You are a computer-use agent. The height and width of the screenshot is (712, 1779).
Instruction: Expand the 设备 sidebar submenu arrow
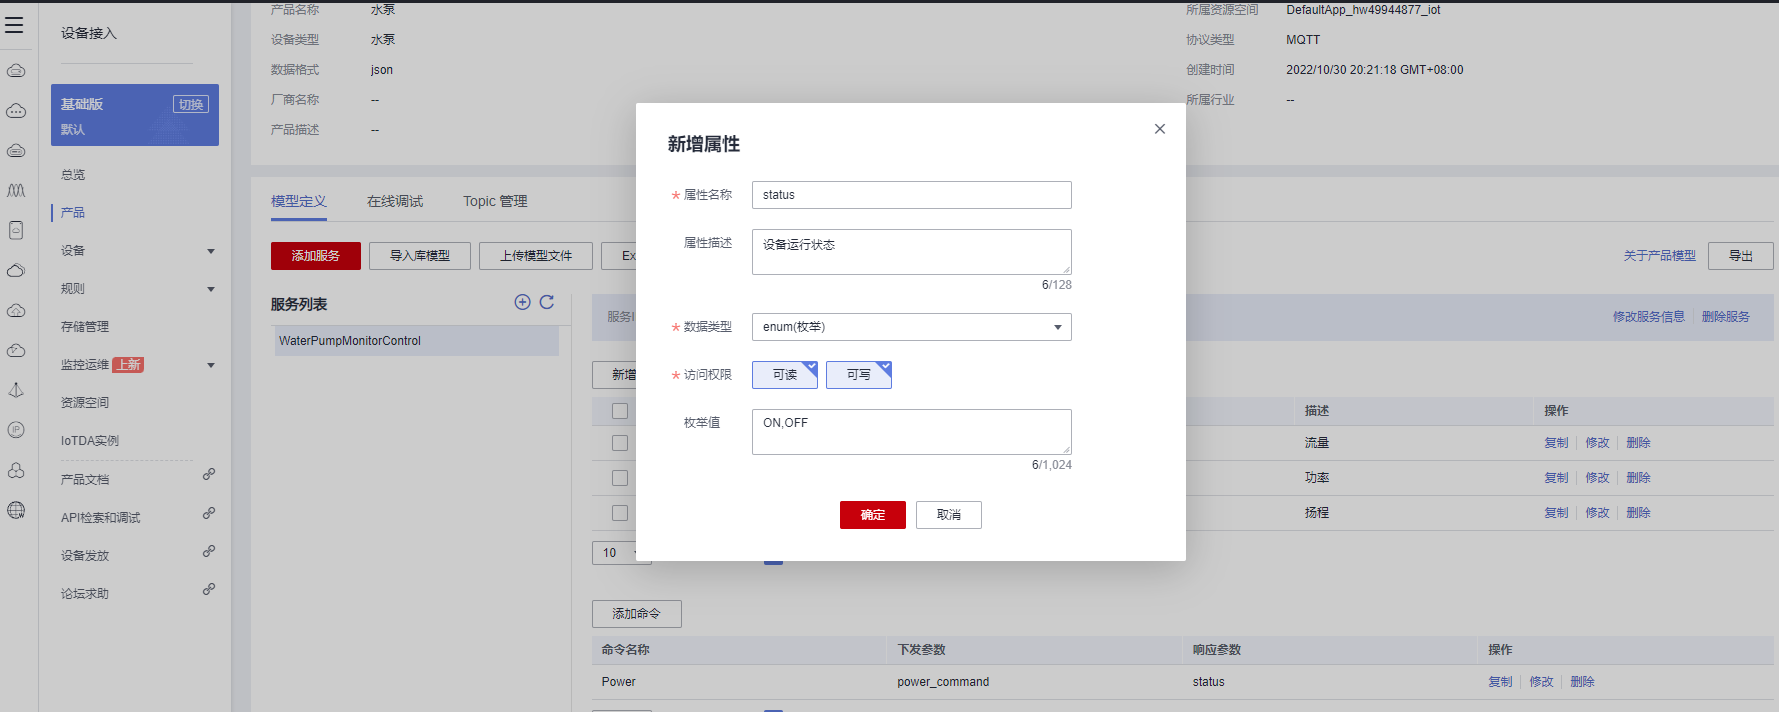click(x=211, y=251)
